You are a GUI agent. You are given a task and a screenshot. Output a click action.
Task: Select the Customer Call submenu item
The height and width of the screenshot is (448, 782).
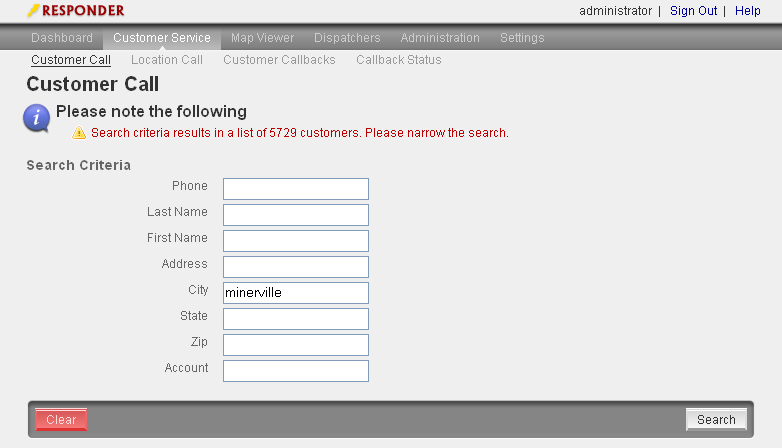[71, 60]
